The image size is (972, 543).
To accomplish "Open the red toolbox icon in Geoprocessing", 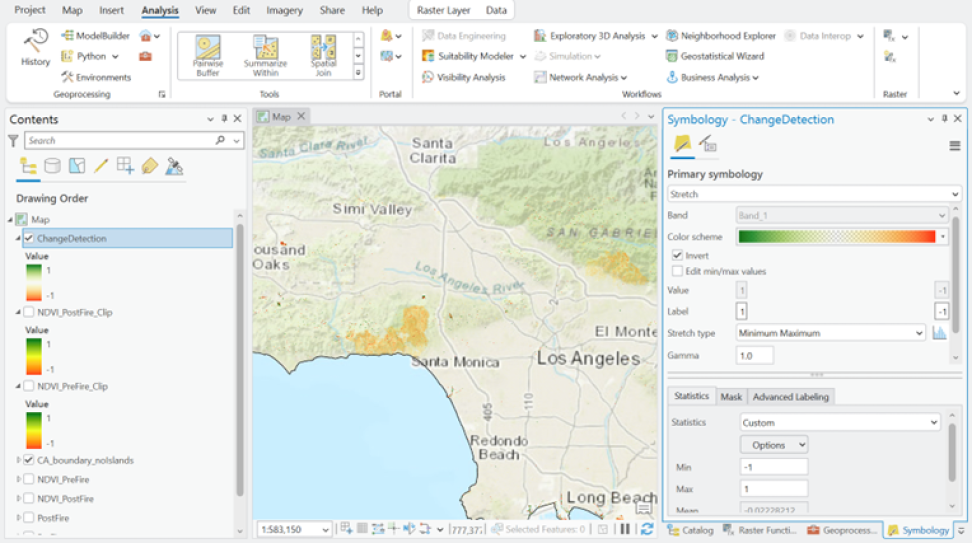I will point(146,56).
